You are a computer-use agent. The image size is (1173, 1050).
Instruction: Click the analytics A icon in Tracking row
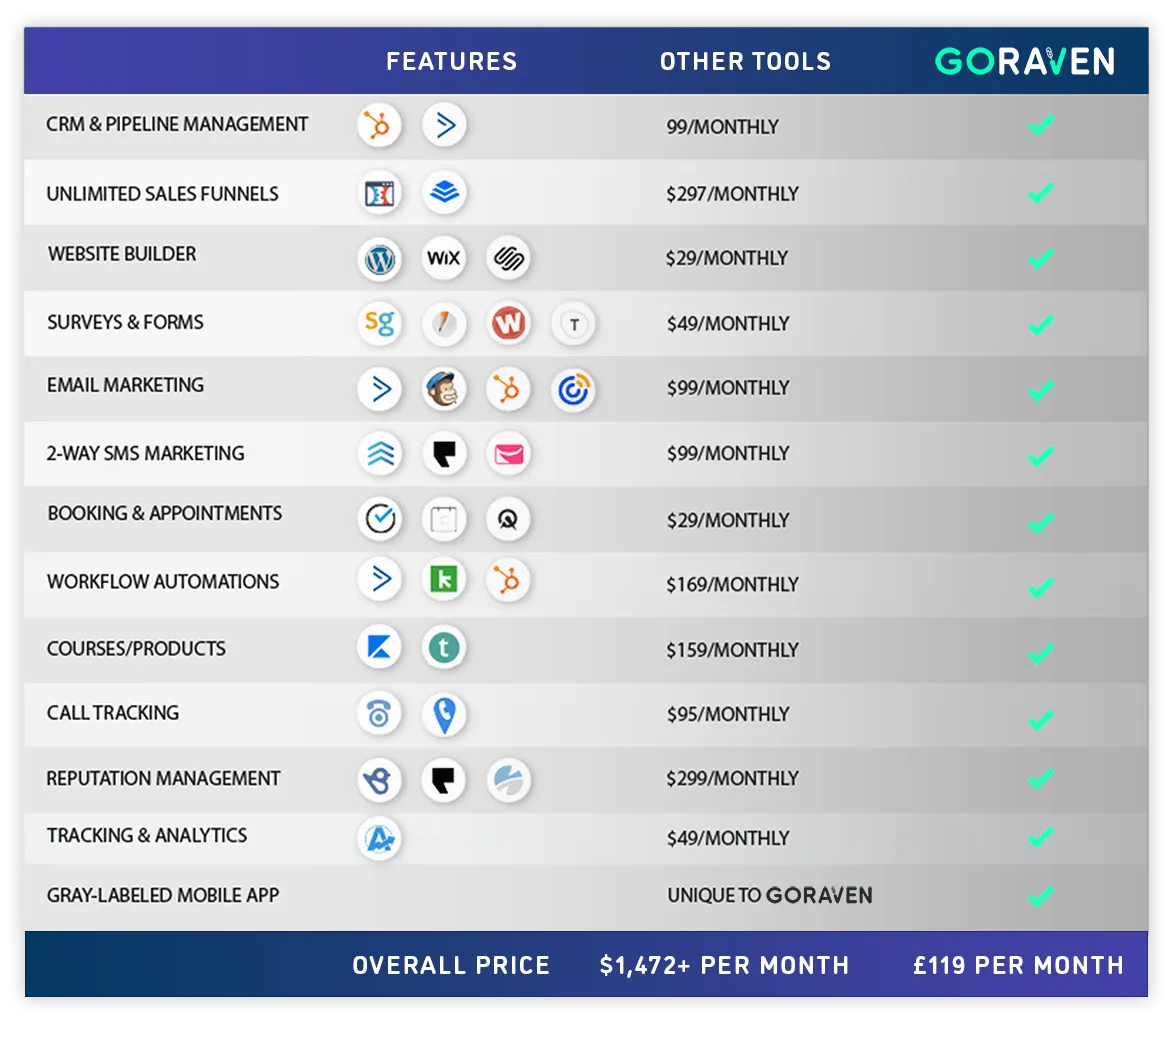click(x=379, y=838)
